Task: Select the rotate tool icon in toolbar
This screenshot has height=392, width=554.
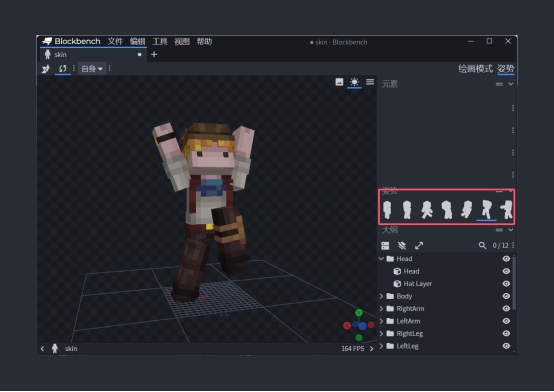Action: coord(63,69)
